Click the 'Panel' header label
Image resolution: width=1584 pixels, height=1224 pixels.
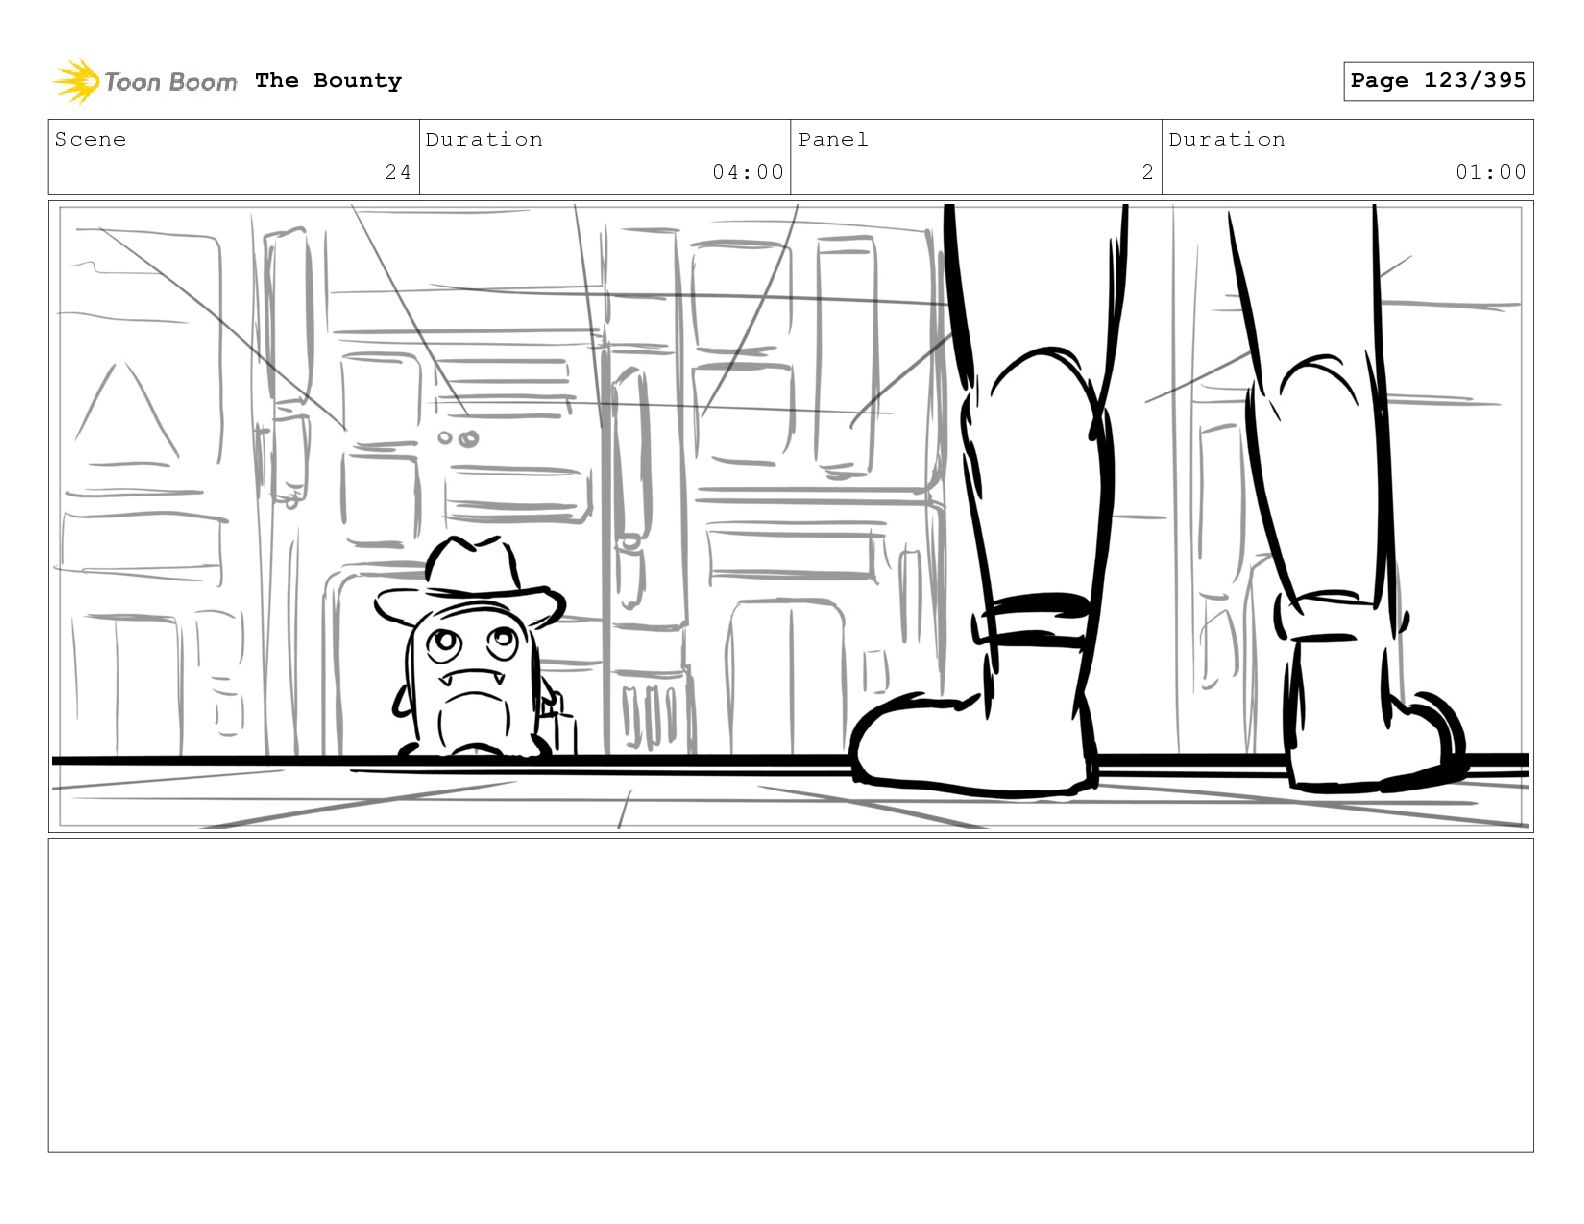click(833, 140)
